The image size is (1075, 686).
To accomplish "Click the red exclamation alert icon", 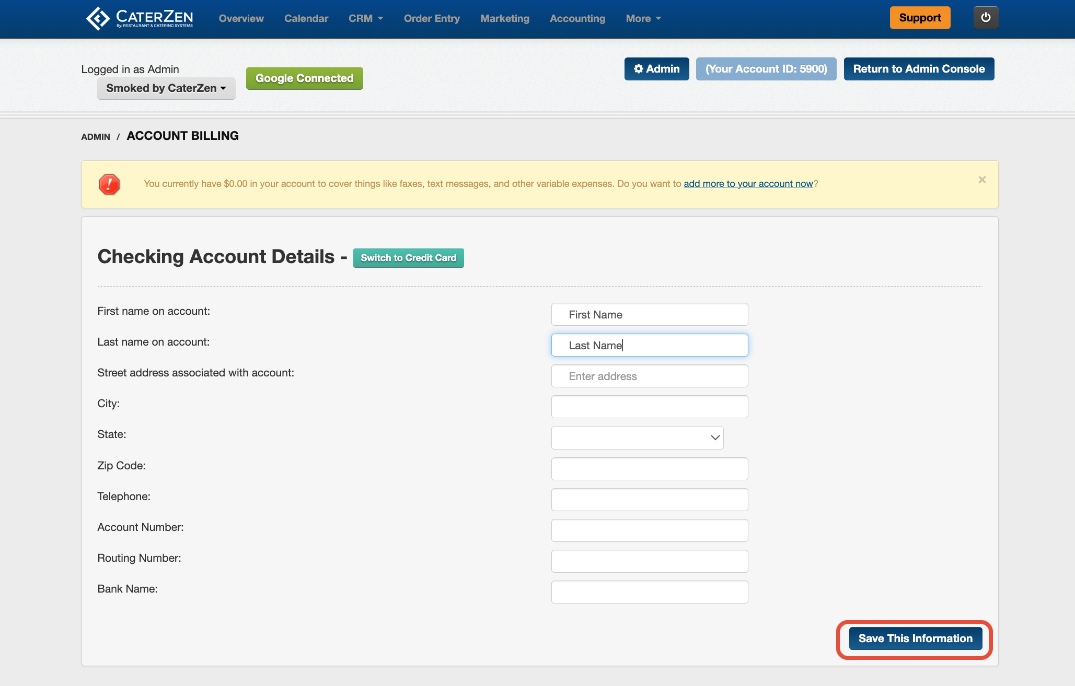I will (x=110, y=184).
